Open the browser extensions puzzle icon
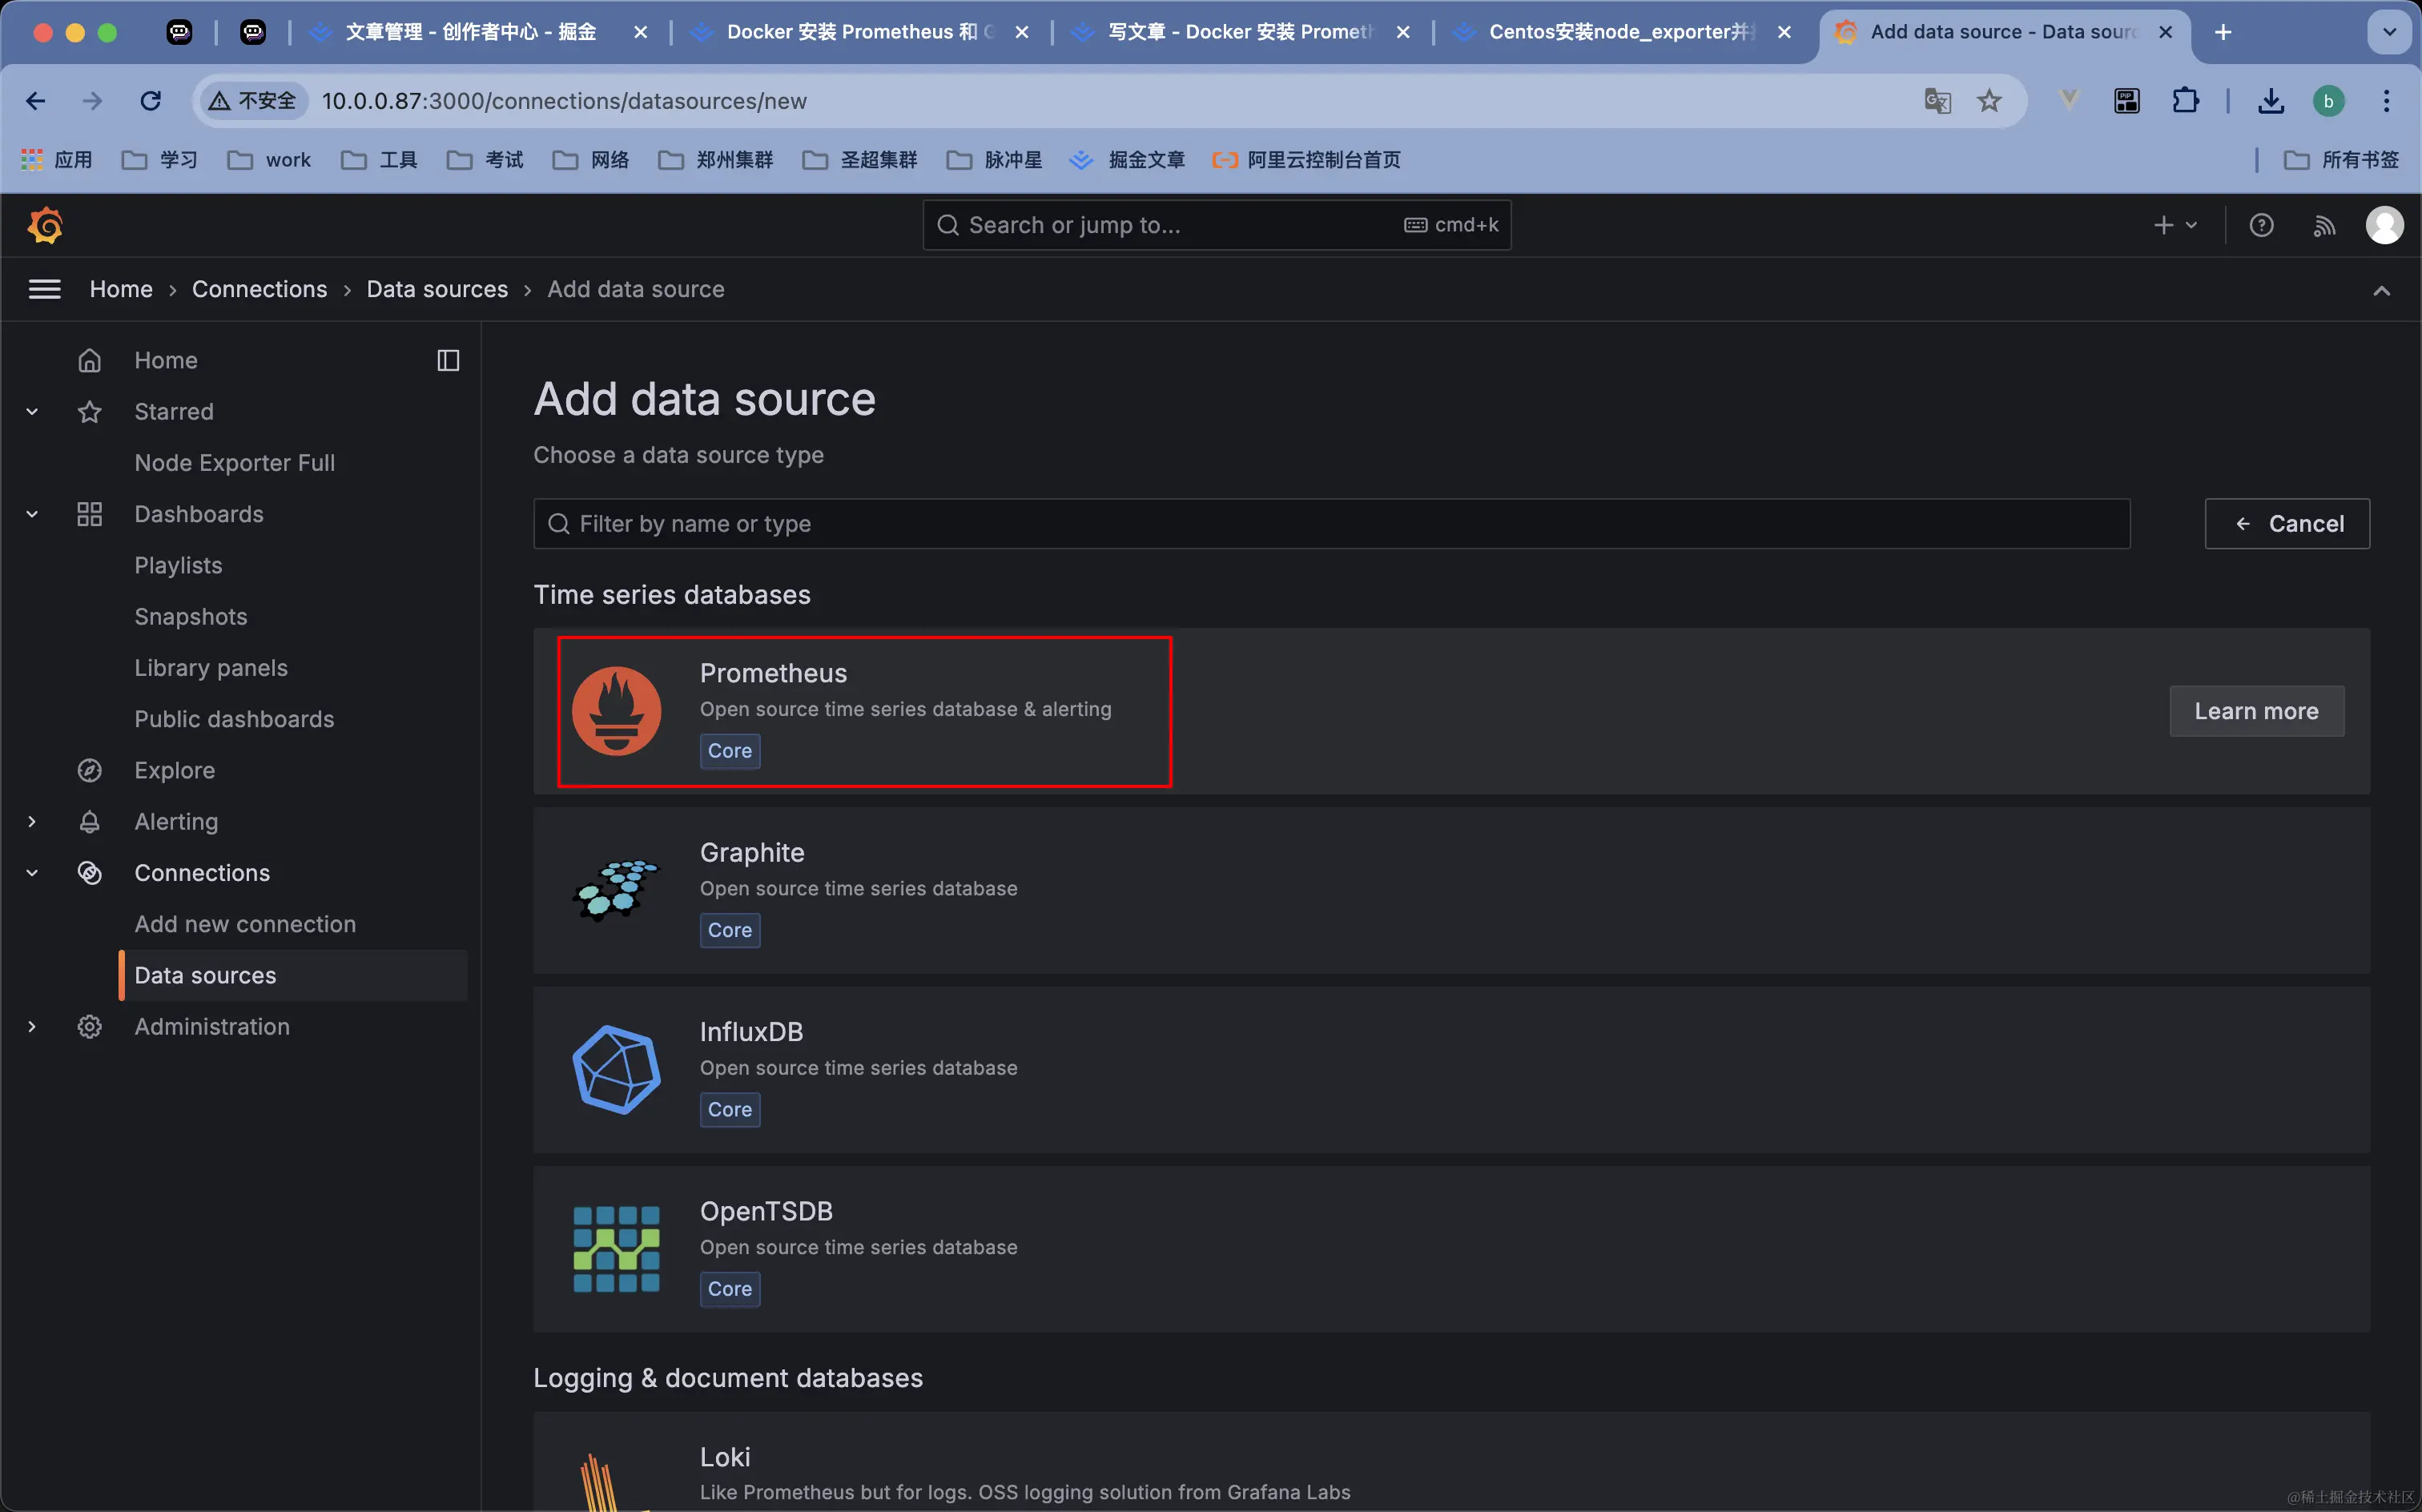This screenshot has height=1512, width=2422. tap(2185, 100)
